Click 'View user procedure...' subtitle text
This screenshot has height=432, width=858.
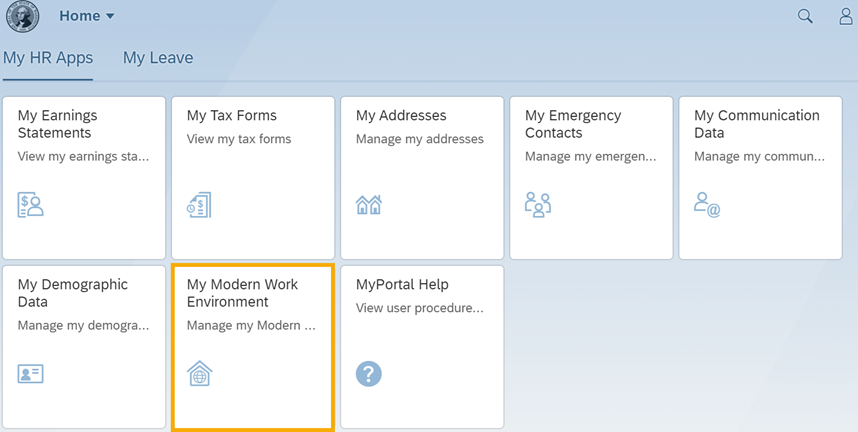point(419,309)
